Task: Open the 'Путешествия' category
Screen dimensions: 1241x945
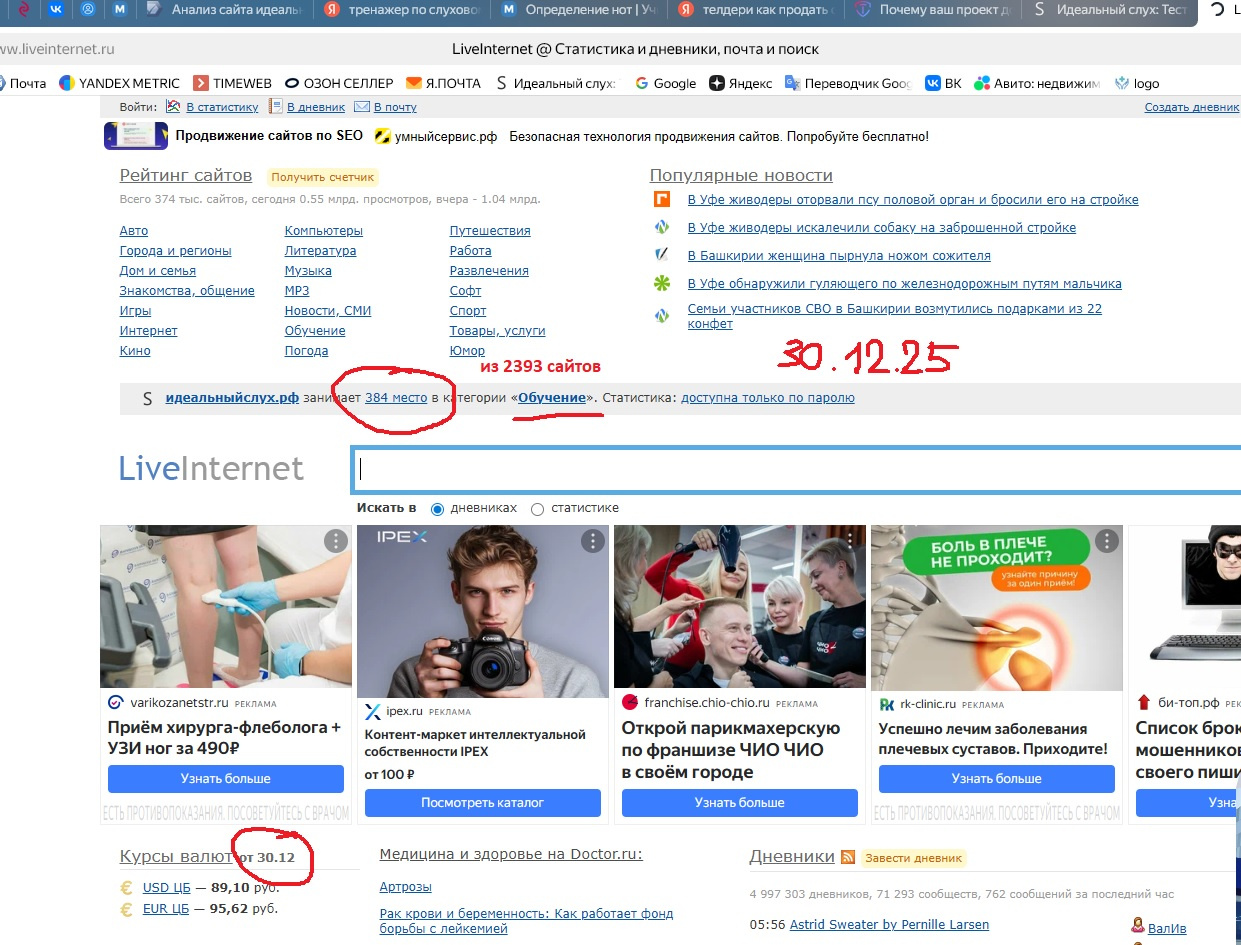Action: point(490,231)
